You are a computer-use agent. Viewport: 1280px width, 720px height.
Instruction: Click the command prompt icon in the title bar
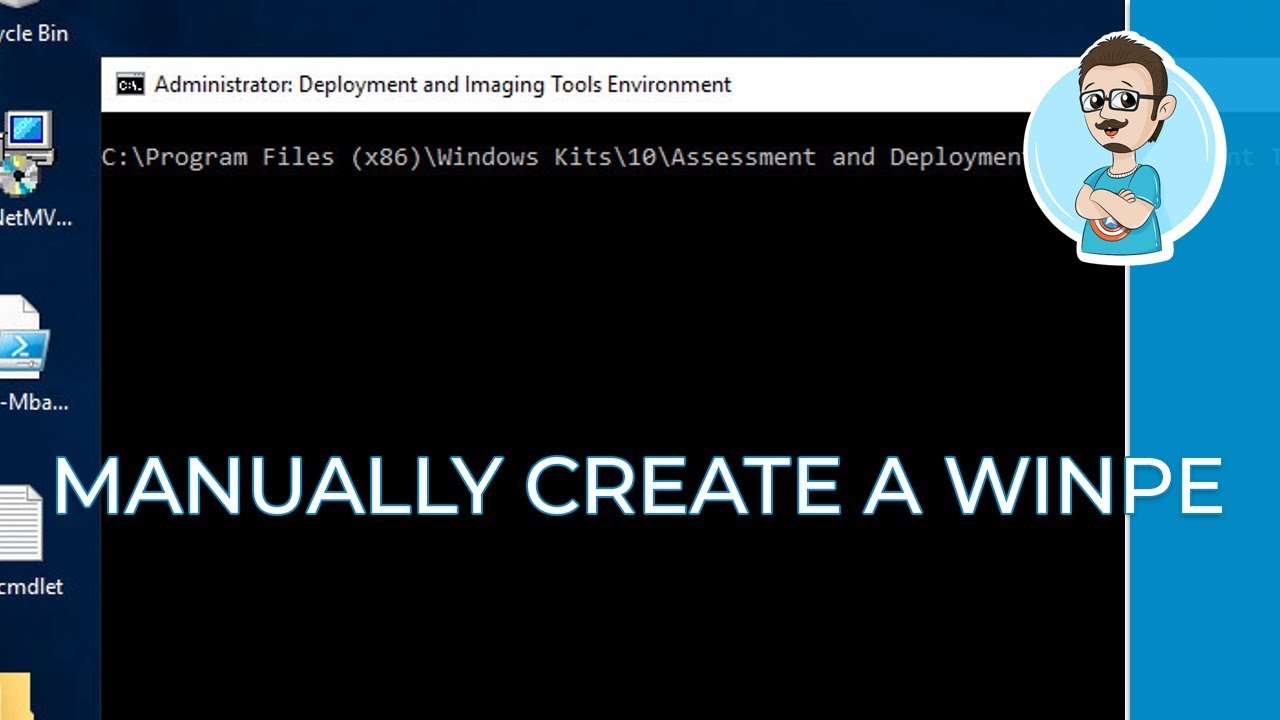pyautogui.click(x=130, y=85)
